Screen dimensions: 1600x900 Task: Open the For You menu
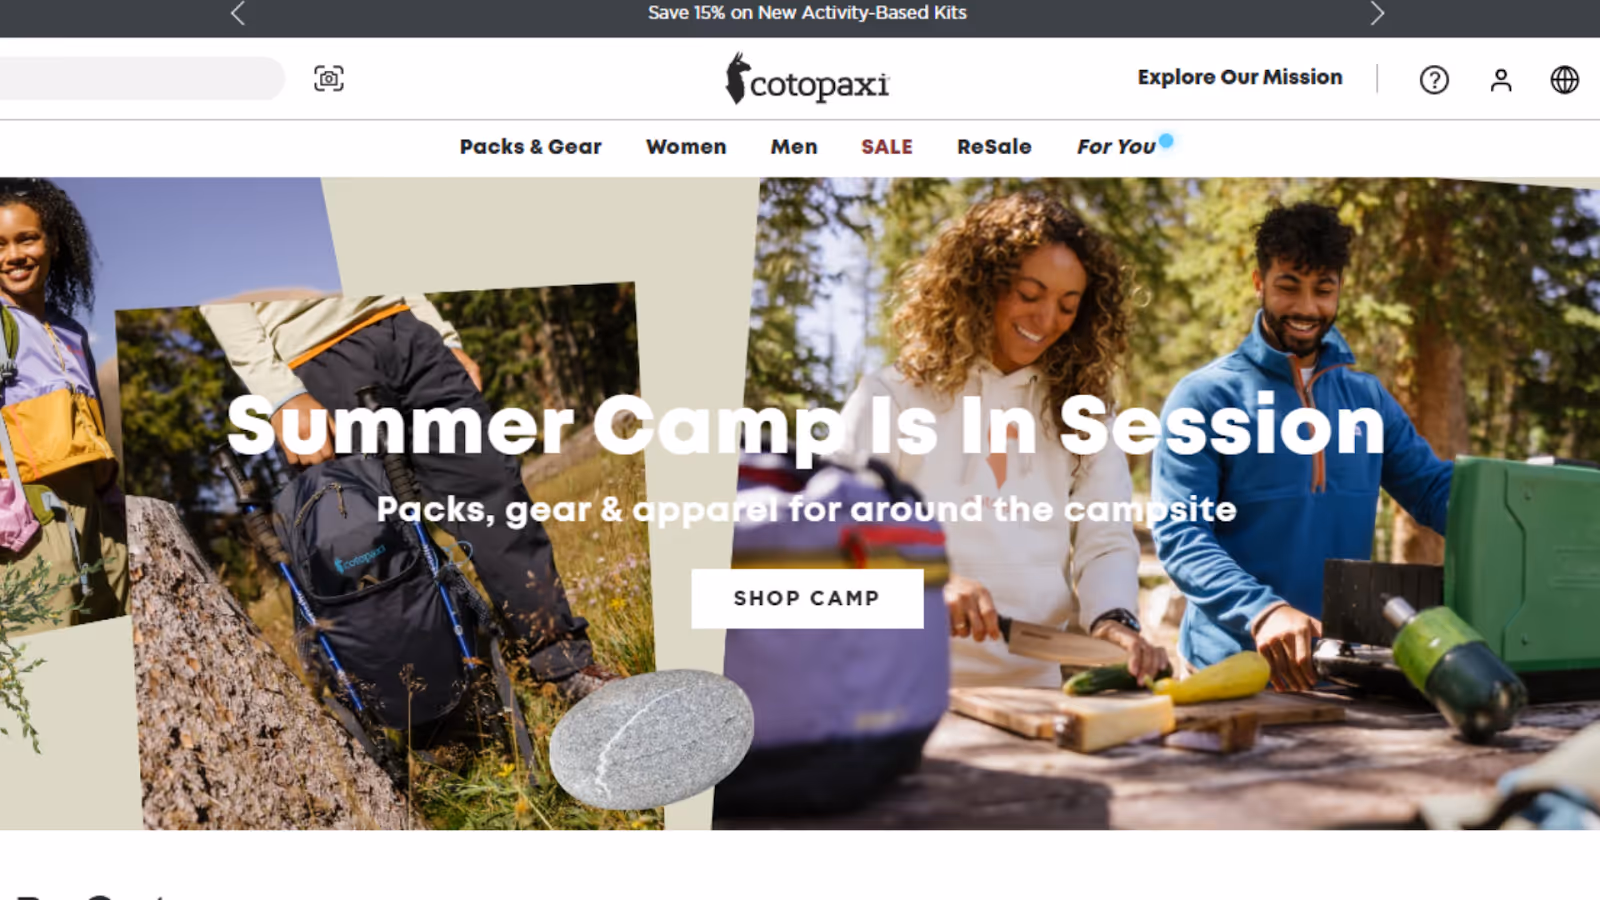pyautogui.click(x=1116, y=147)
